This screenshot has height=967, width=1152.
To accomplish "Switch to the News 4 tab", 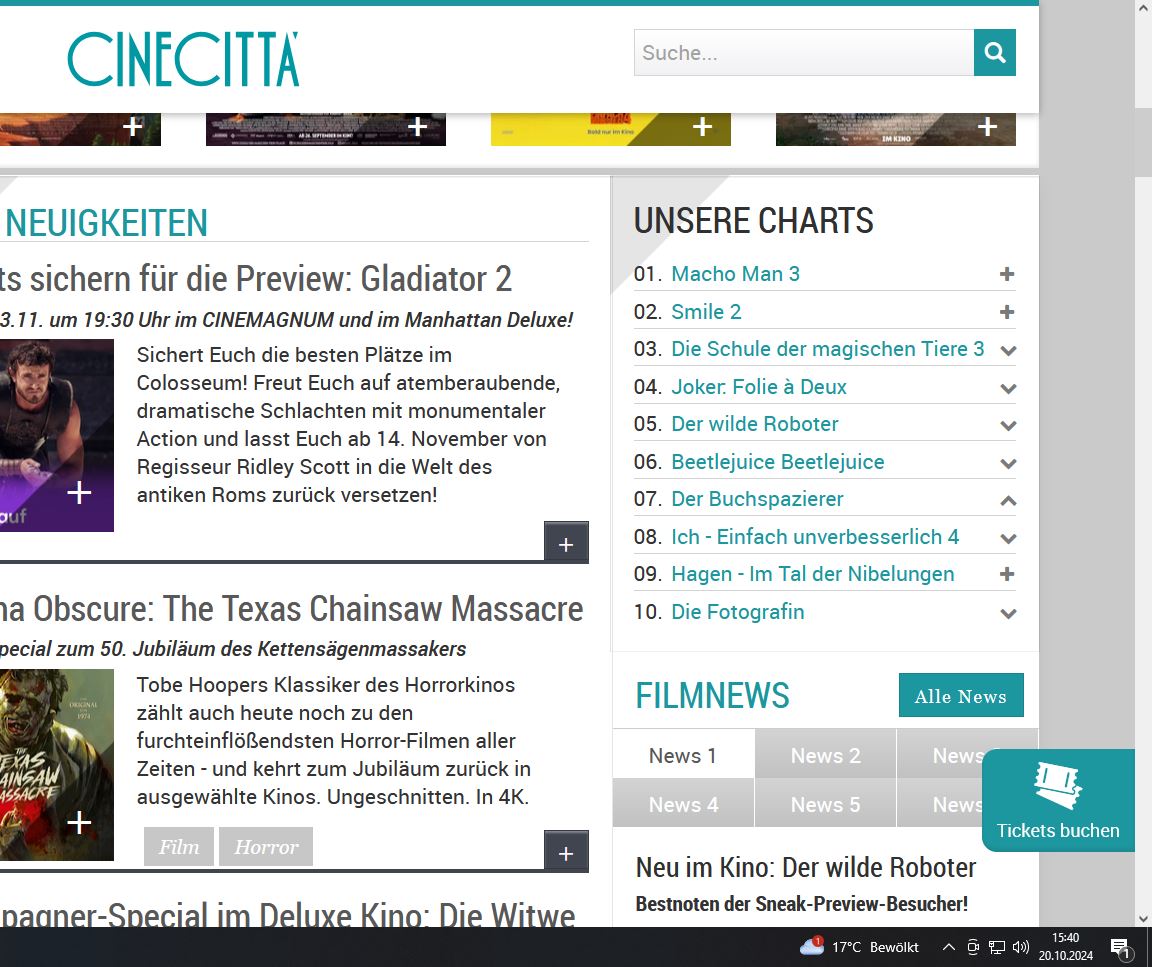I will tap(683, 805).
